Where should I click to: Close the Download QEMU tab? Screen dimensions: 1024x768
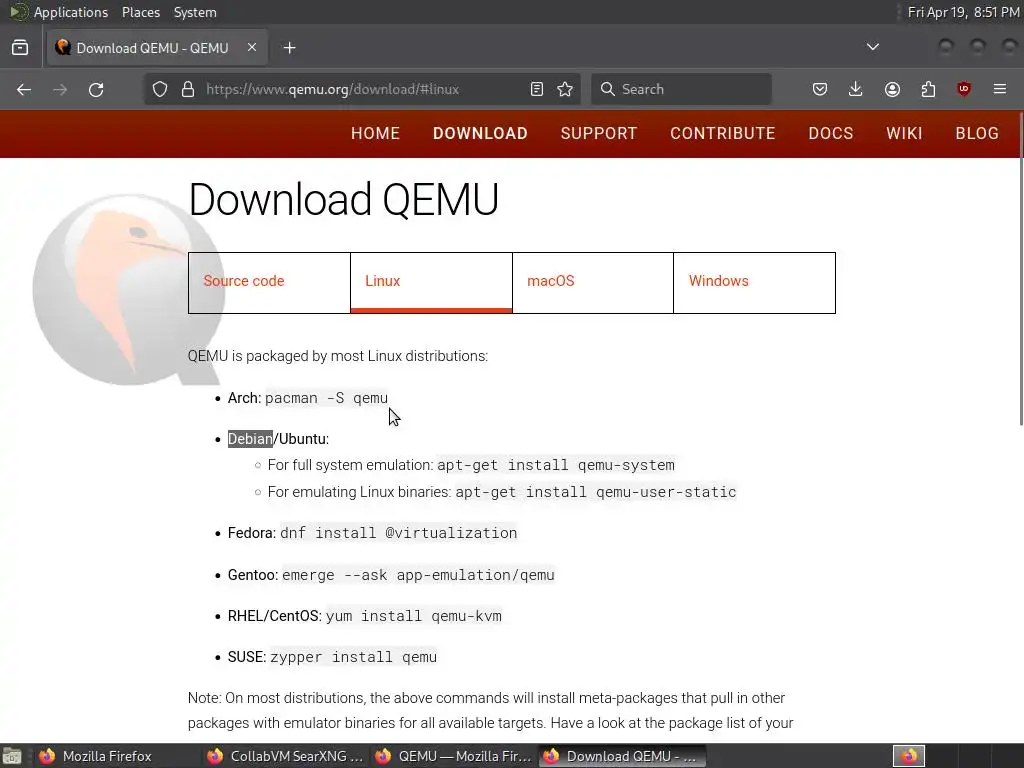252,47
